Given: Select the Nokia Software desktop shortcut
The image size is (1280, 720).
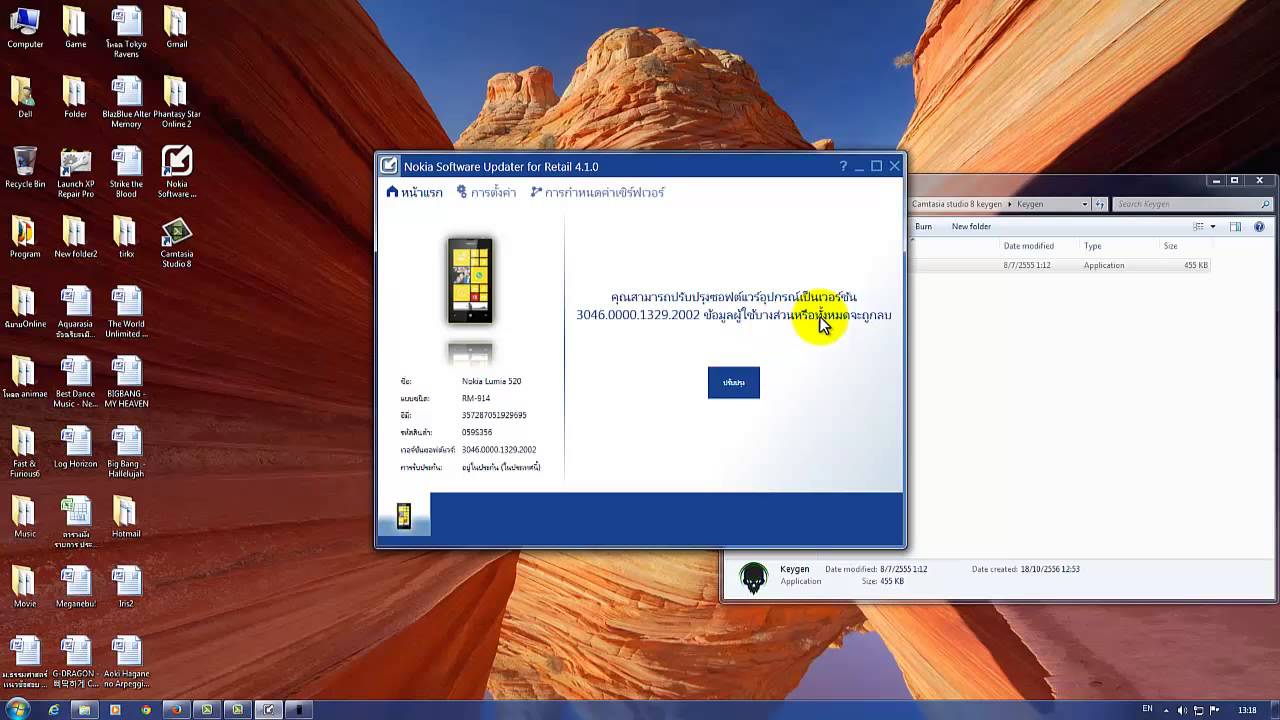Looking at the screenshot, I should click(176, 172).
